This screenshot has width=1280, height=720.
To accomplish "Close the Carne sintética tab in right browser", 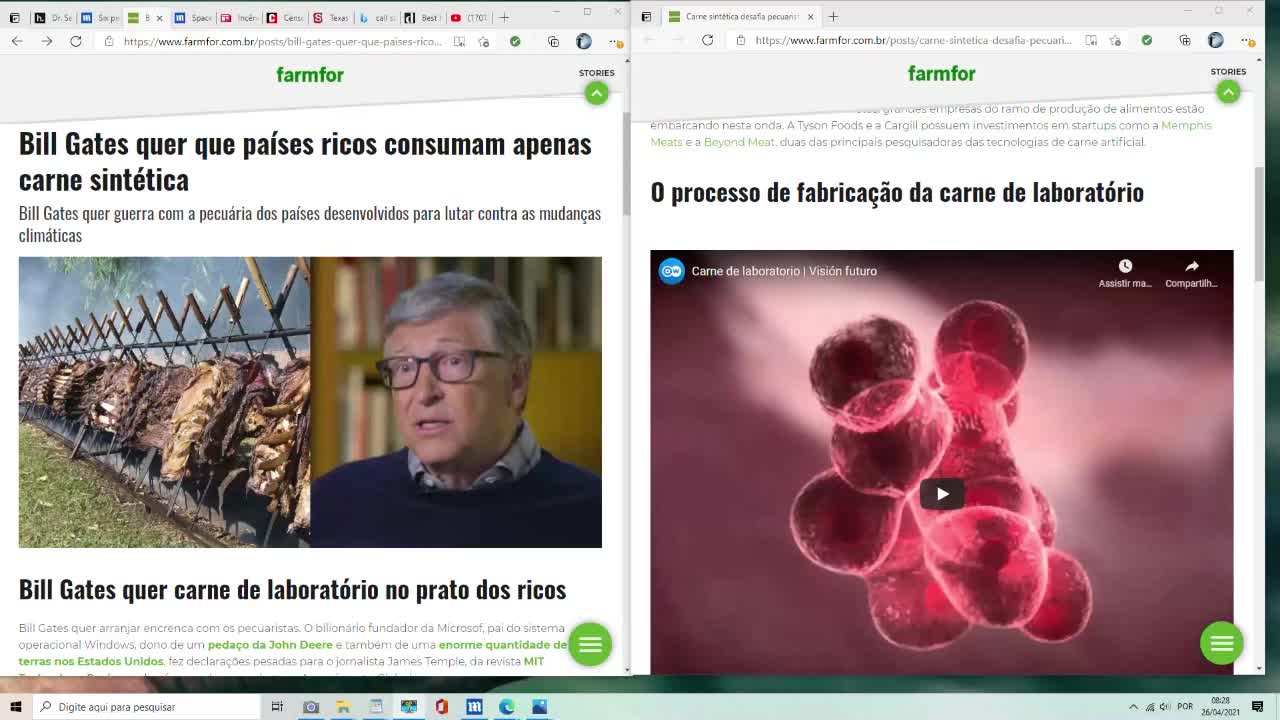I will click(810, 16).
